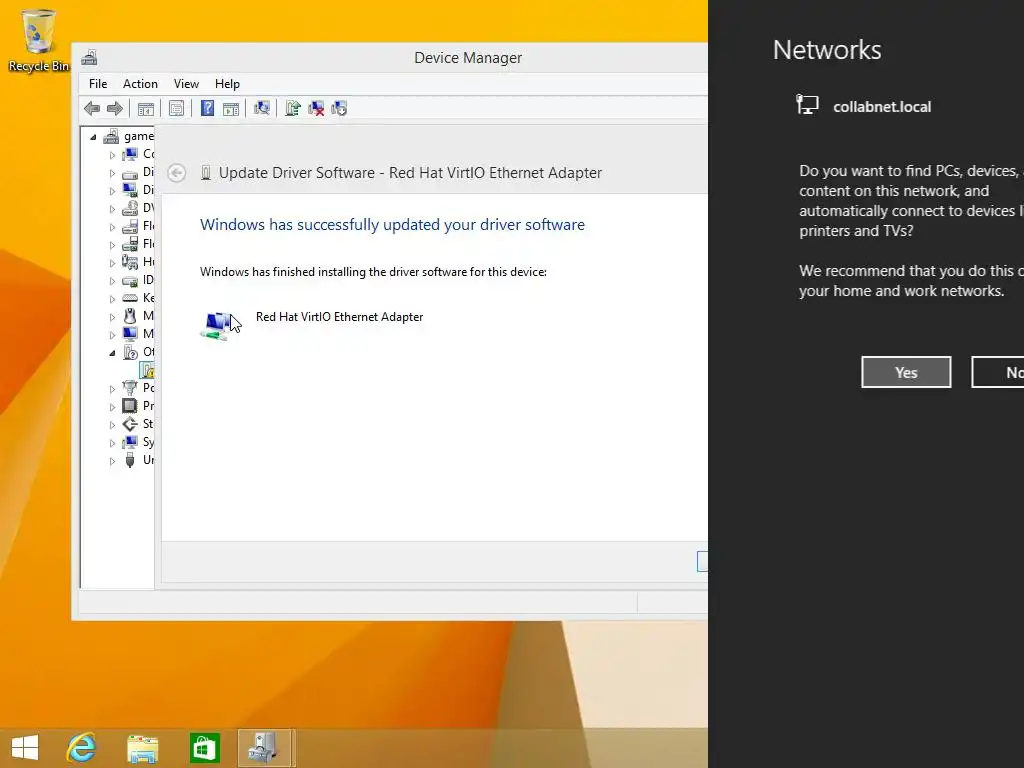The image size is (1024, 768).
Task: Click the Uninstall device icon with red X
Action: (316, 108)
